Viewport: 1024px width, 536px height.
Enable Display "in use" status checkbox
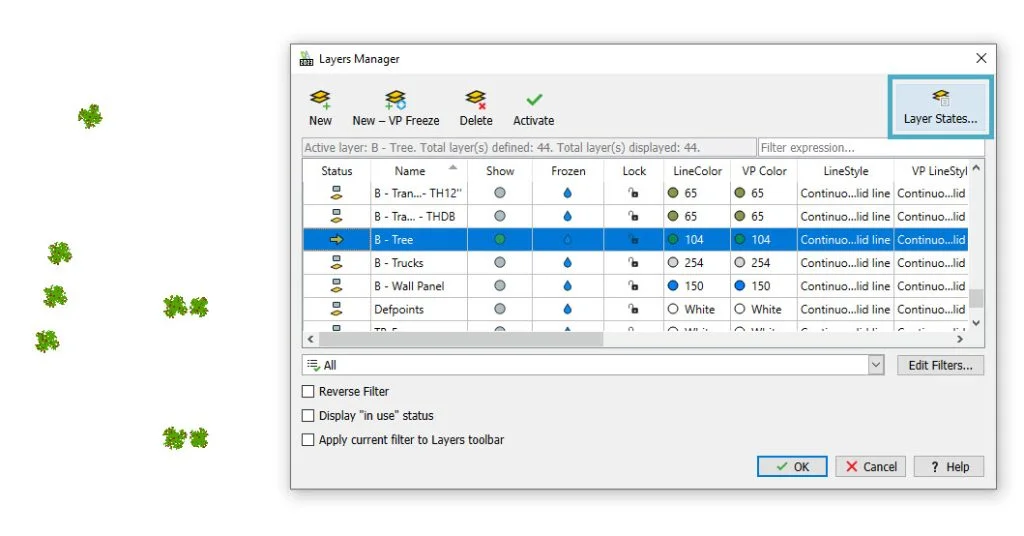pos(308,416)
